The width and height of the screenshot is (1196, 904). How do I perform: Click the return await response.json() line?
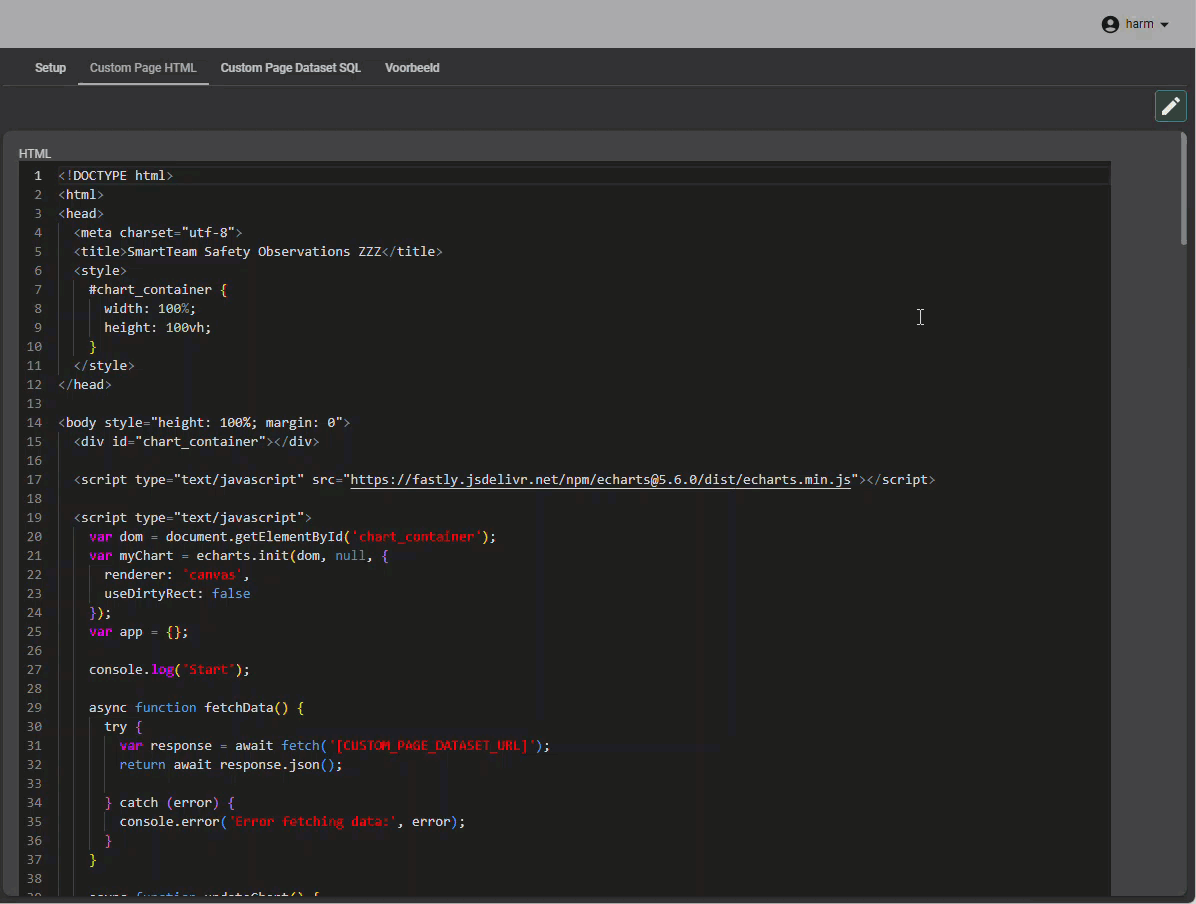pyautogui.click(x=231, y=765)
